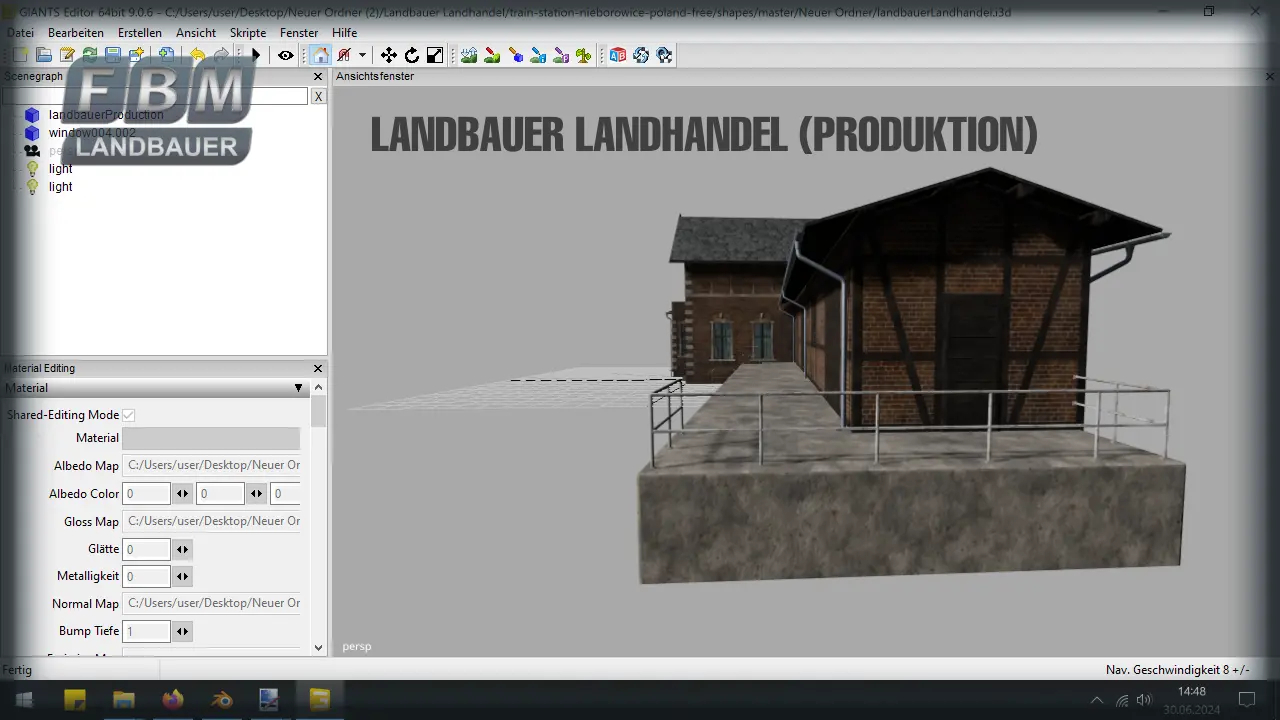
Task: Select the green tree placement tool
Action: click(584, 55)
